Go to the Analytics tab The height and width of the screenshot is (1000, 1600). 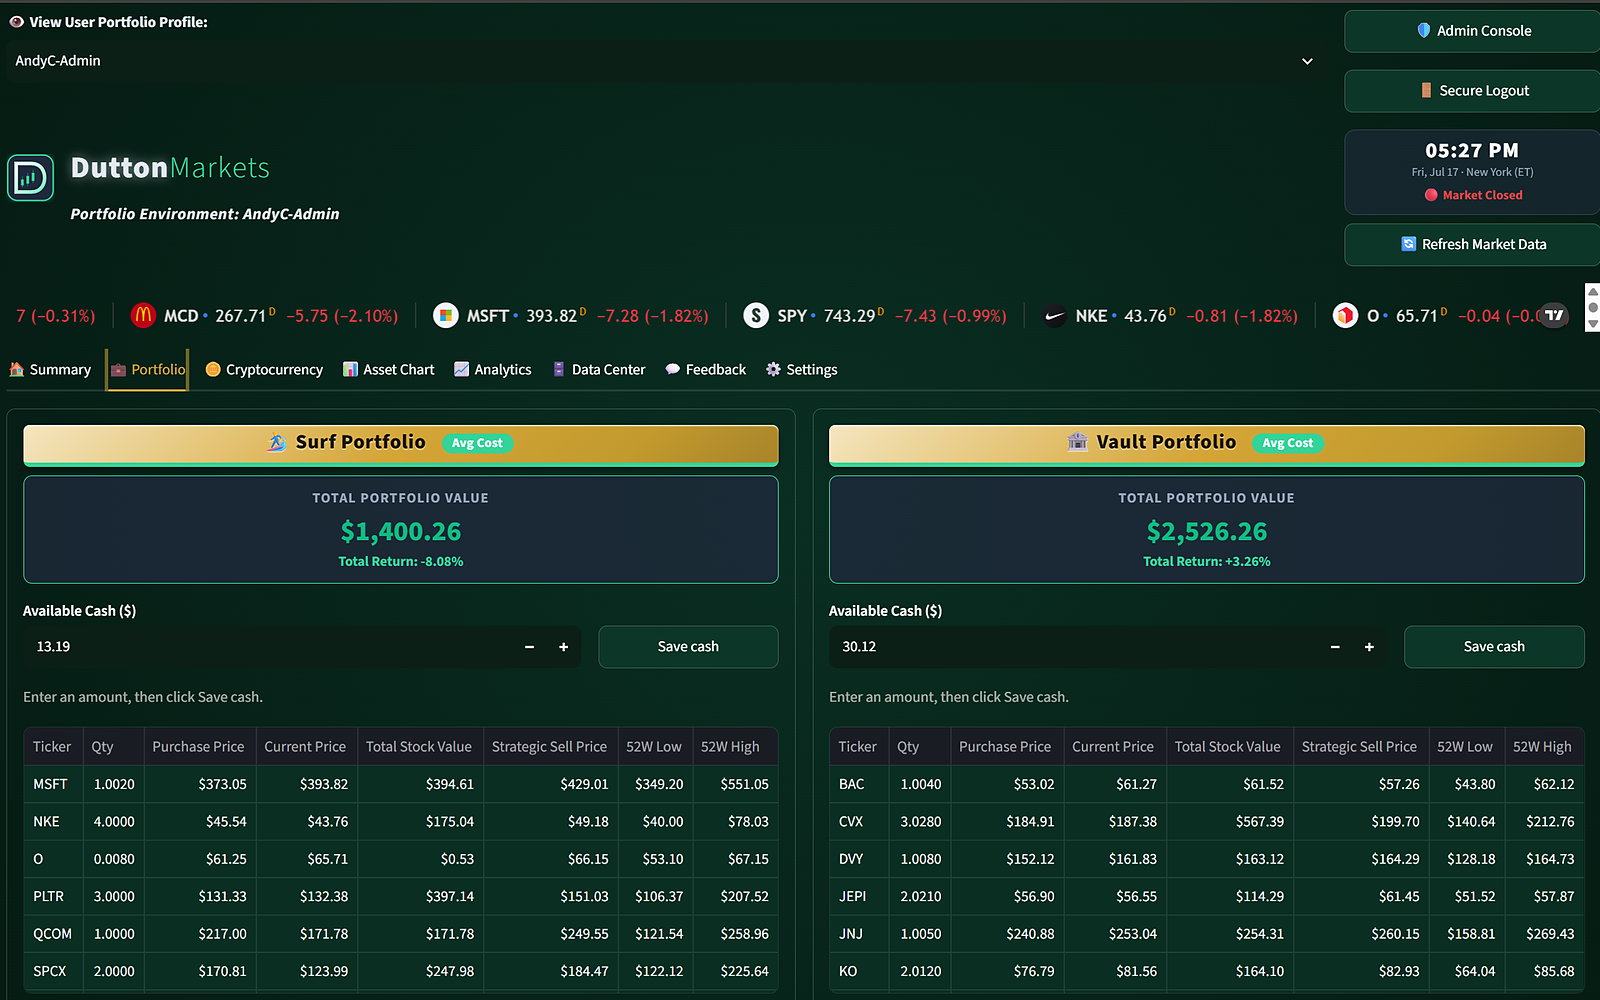493,369
